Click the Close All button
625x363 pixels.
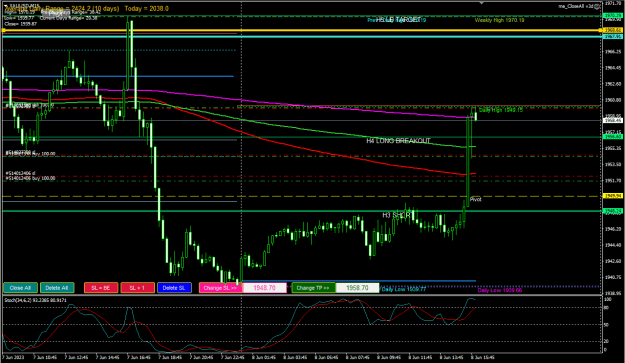coord(20,288)
